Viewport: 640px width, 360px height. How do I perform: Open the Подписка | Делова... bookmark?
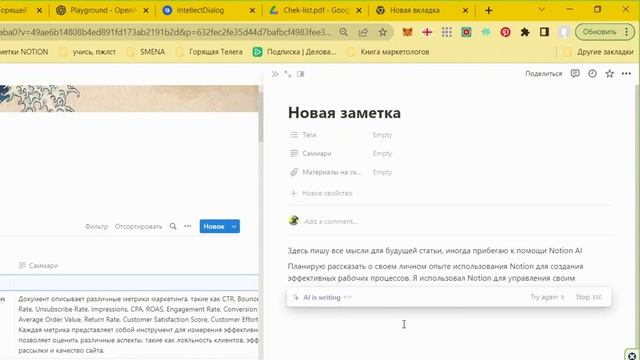(294, 52)
